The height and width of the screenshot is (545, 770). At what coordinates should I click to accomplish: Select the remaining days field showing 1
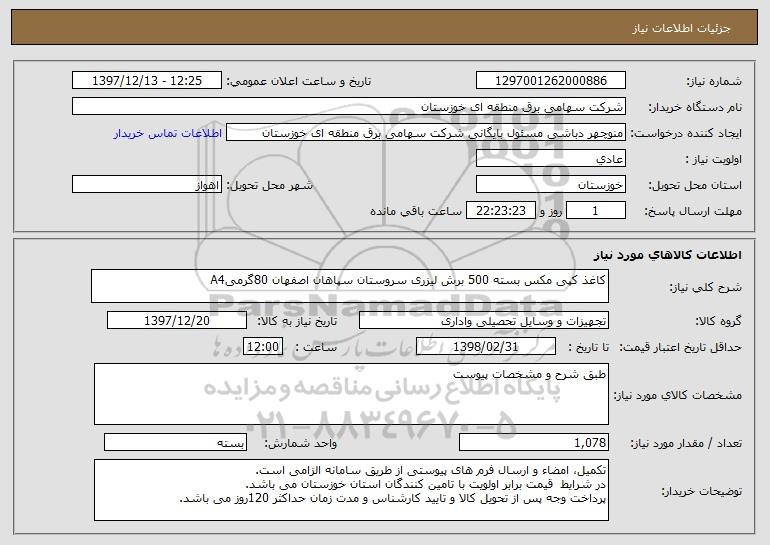tap(596, 211)
